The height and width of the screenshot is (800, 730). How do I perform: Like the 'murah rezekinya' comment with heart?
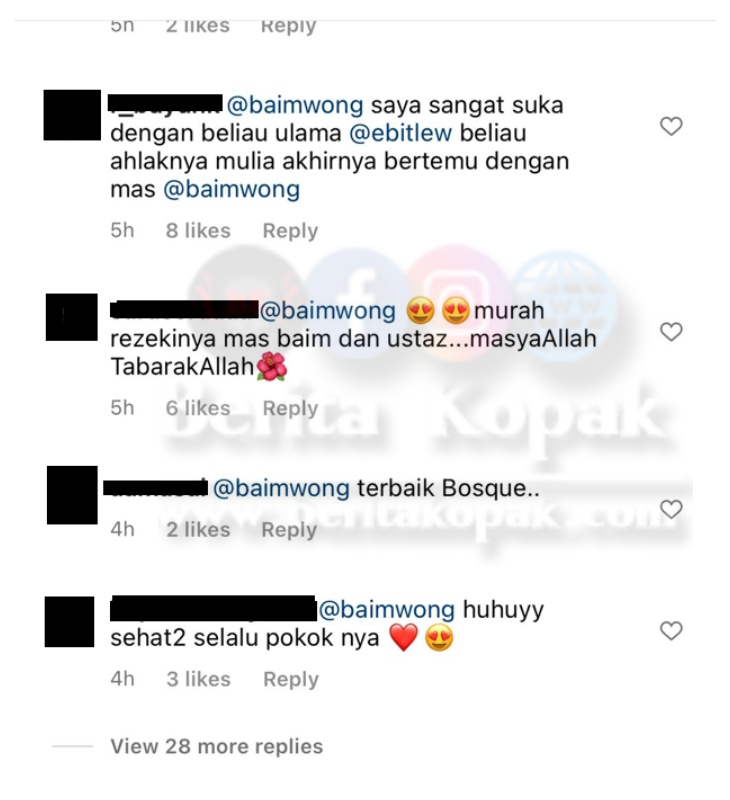671,332
